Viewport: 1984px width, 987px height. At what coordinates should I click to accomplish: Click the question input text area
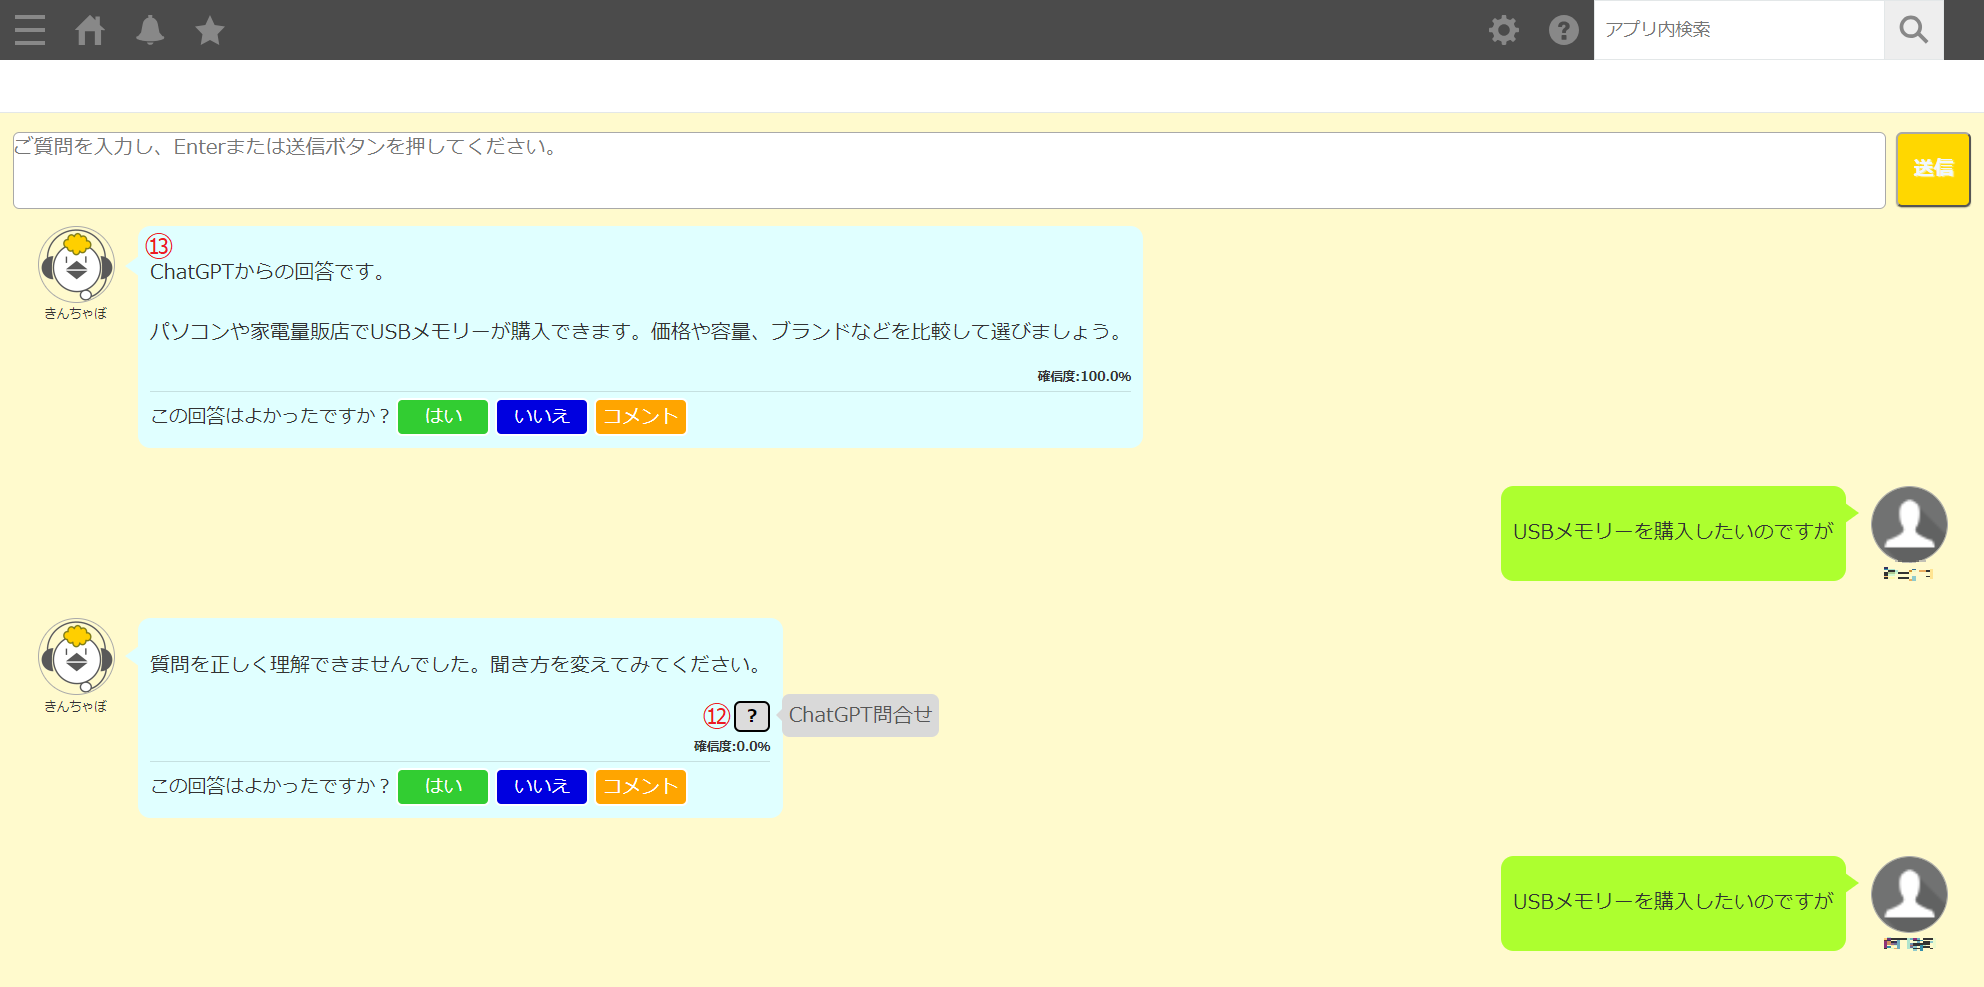(x=948, y=170)
